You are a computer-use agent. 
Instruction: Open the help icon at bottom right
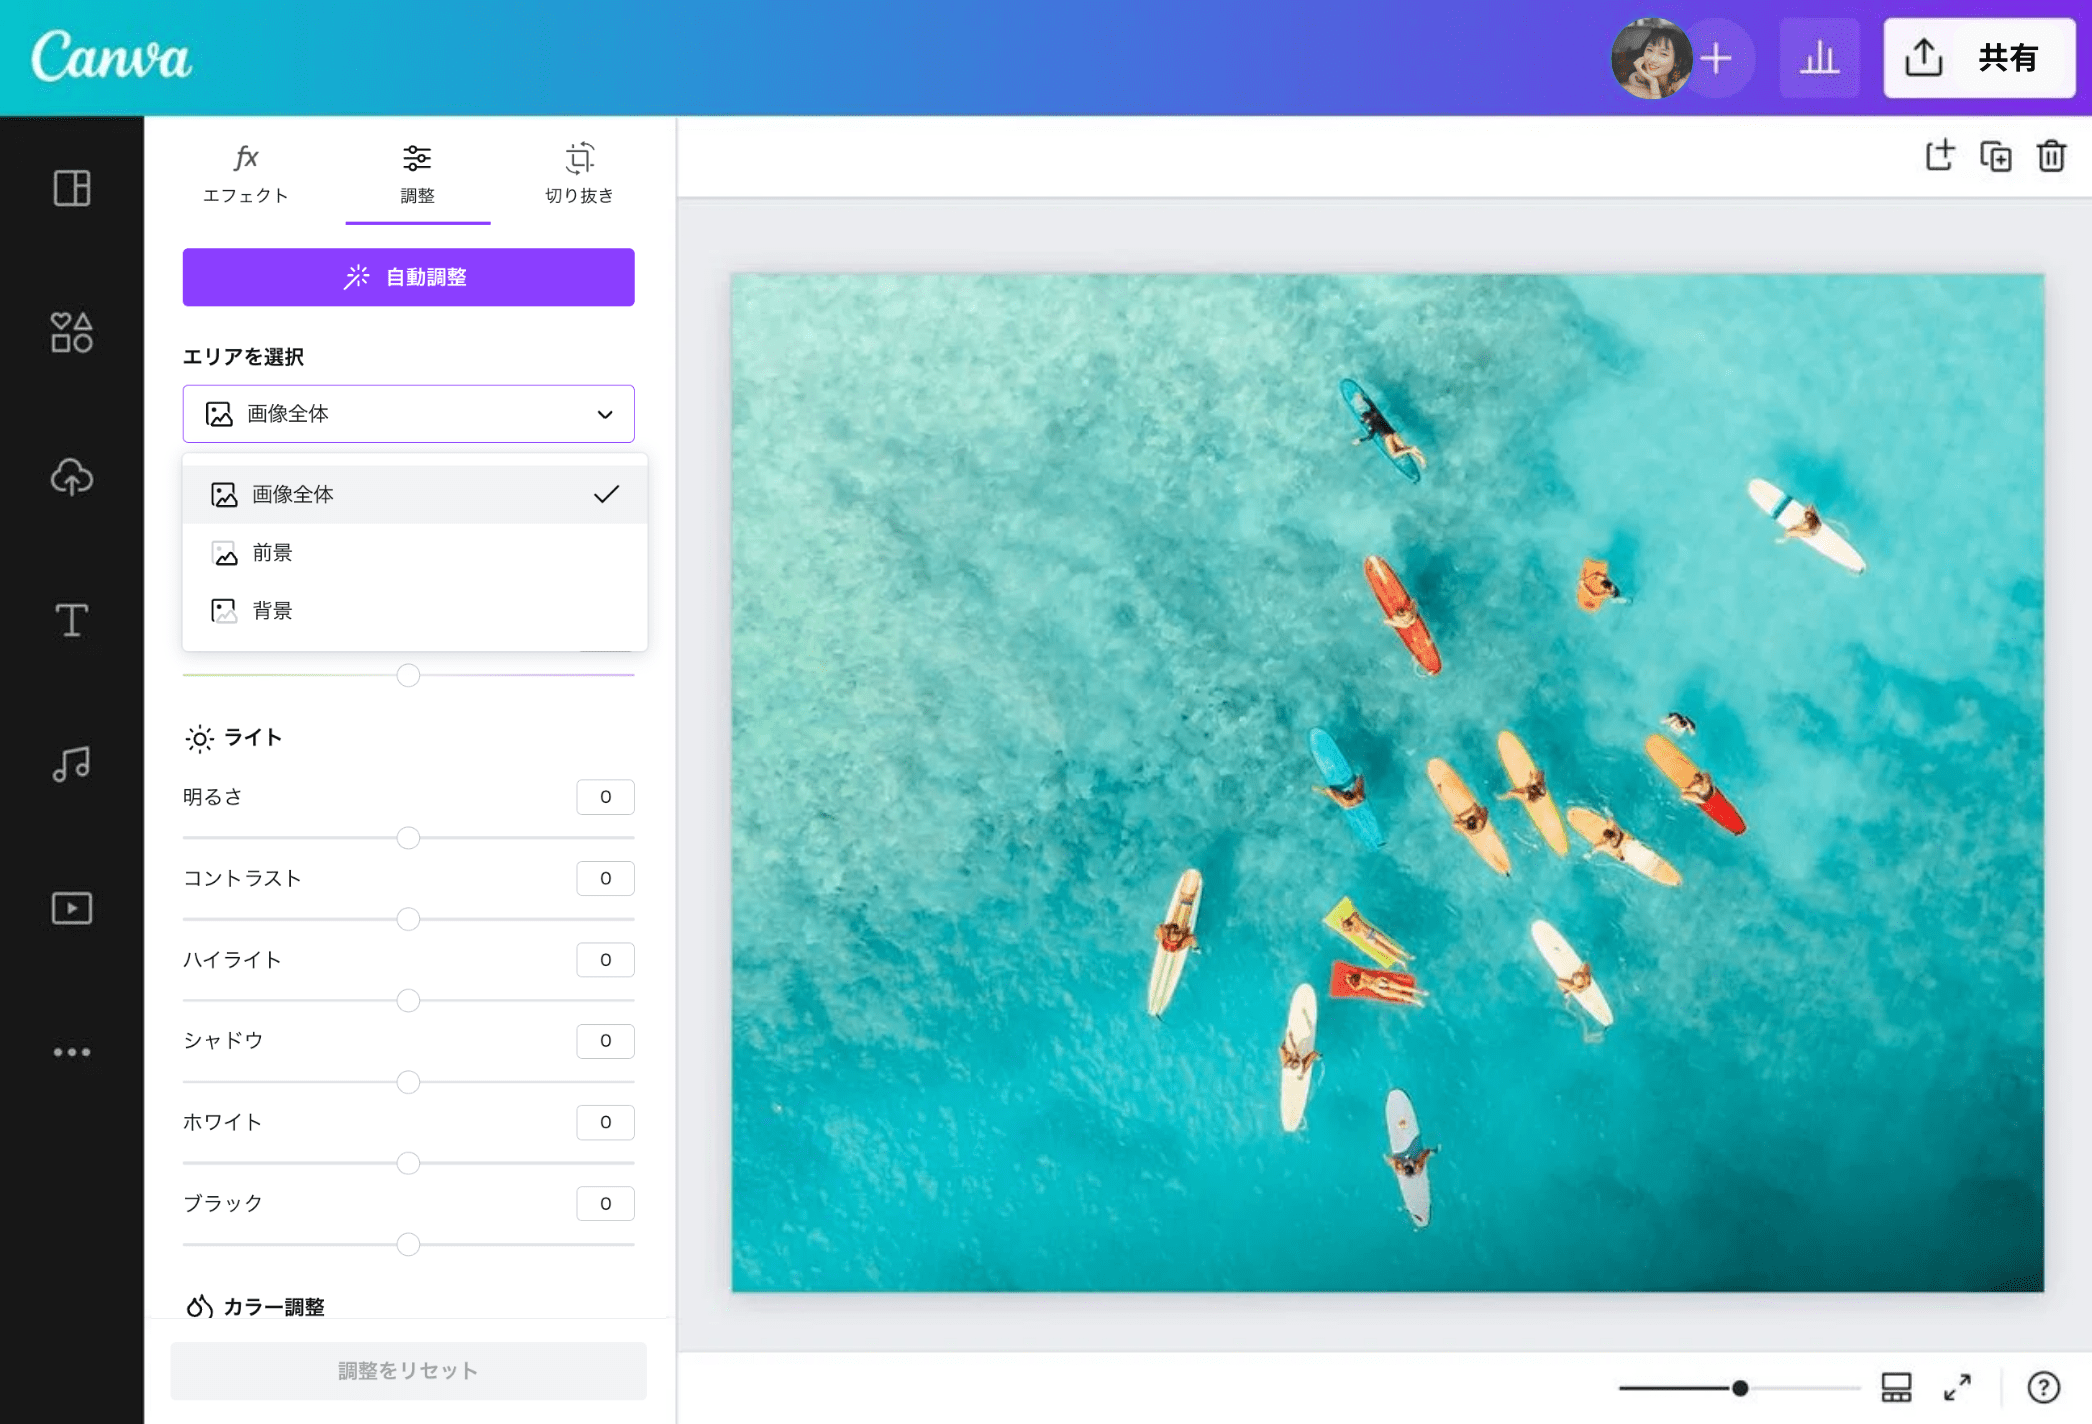(x=2044, y=1386)
